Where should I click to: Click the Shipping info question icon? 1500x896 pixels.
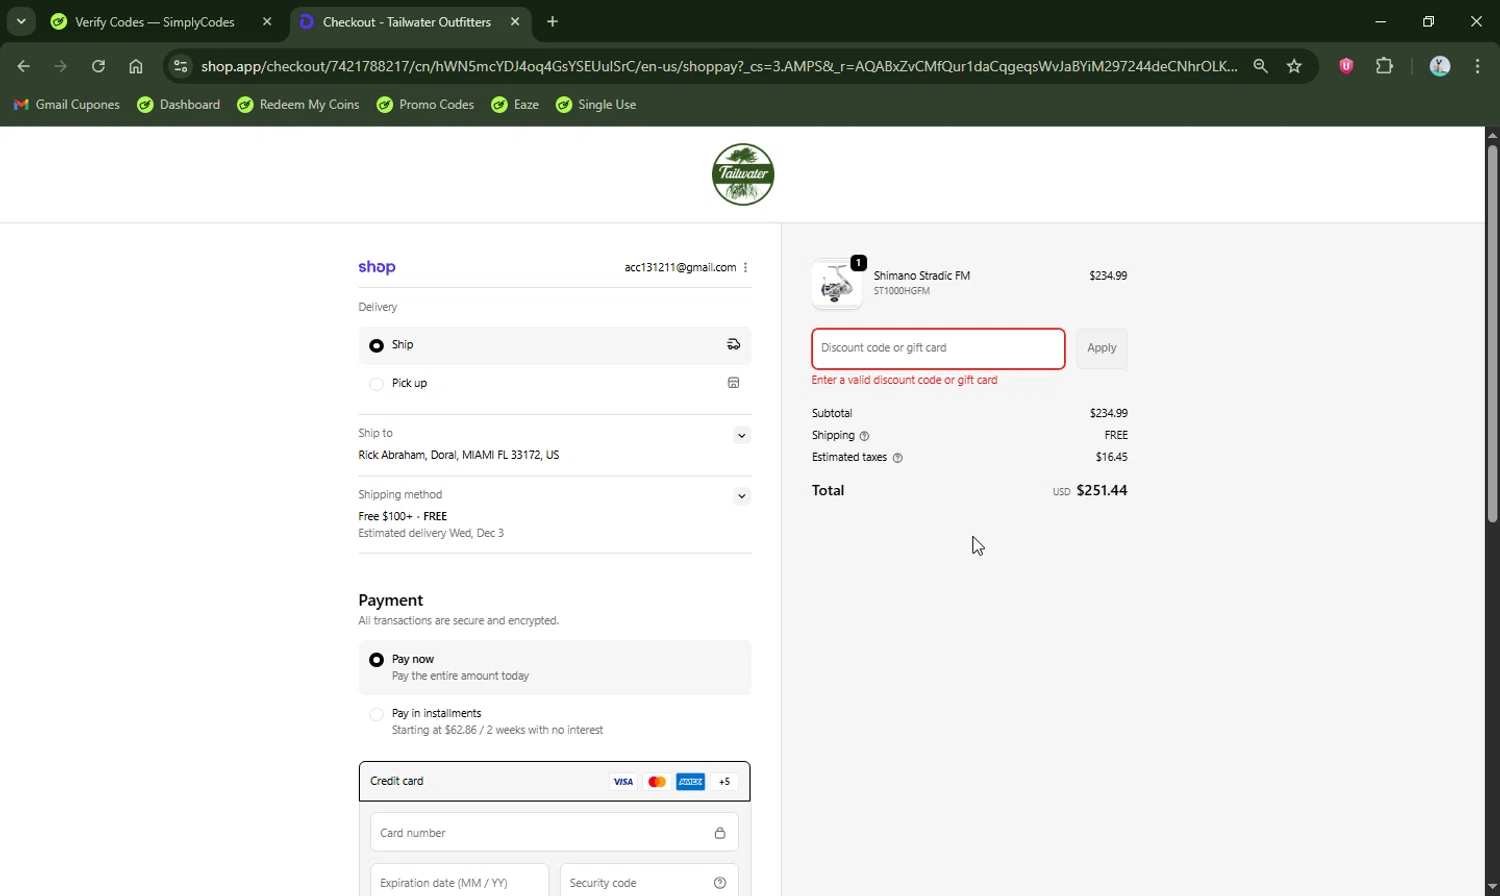coord(864,436)
